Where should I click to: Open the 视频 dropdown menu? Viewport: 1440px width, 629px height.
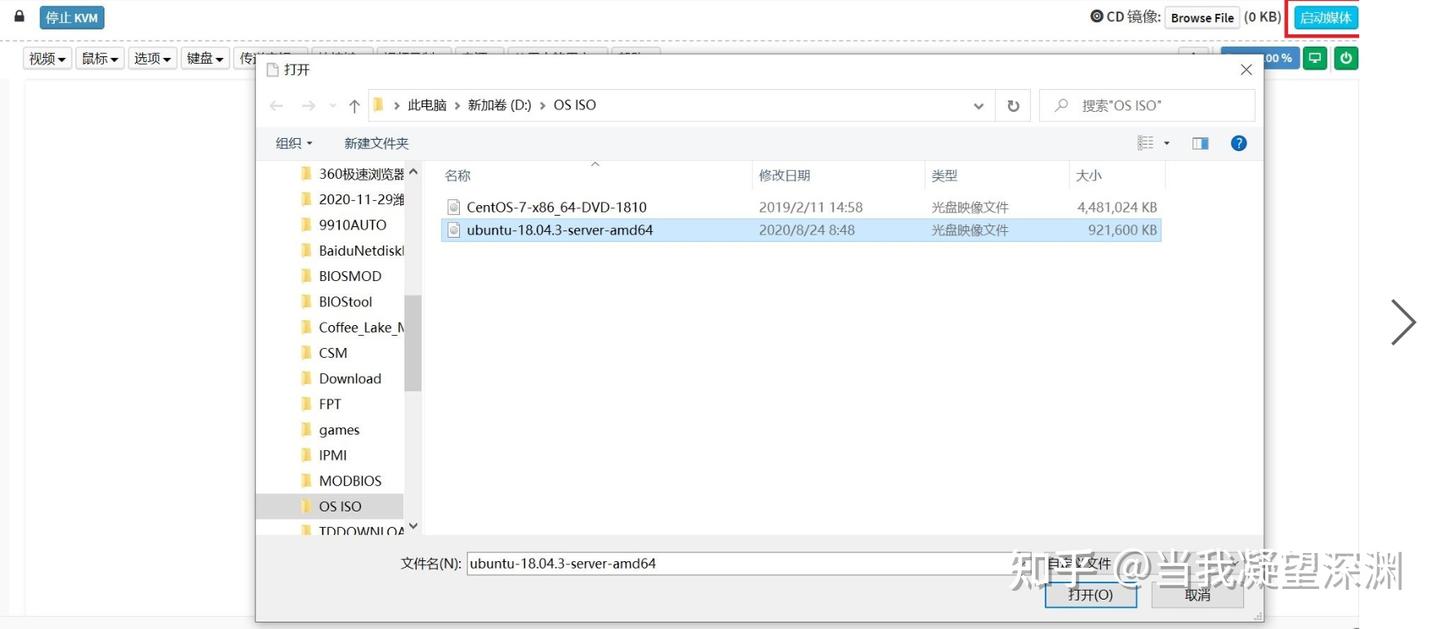tap(46, 57)
